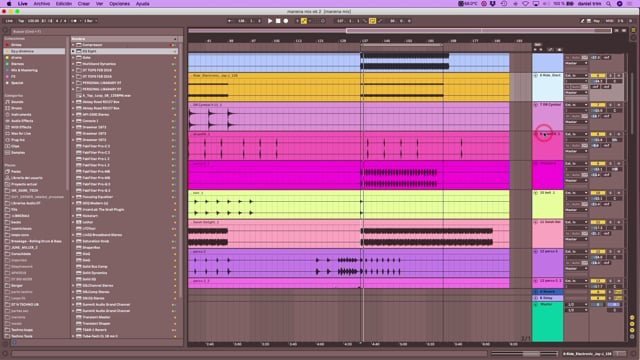
Task: Toggle track activator of 7 DR Cymbal
Action: (598, 105)
